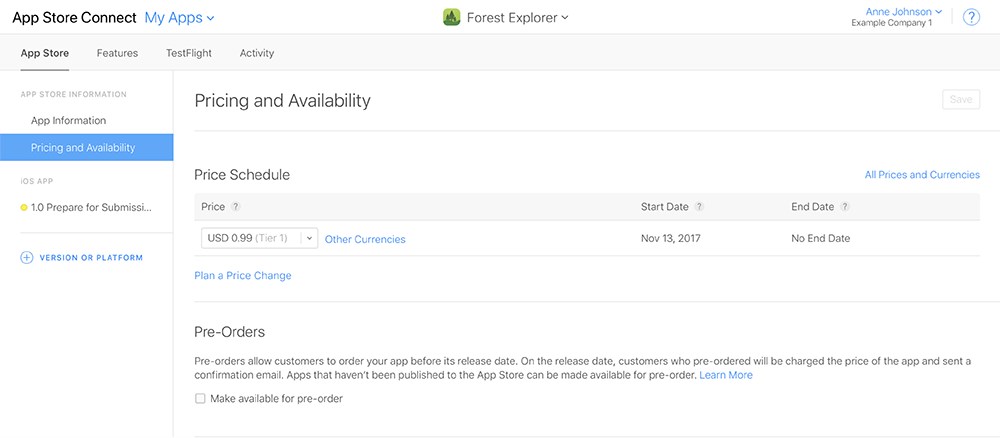Open the All Prices and Currencies link
This screenshot has height=438, width=1000.
pos(922,175)
